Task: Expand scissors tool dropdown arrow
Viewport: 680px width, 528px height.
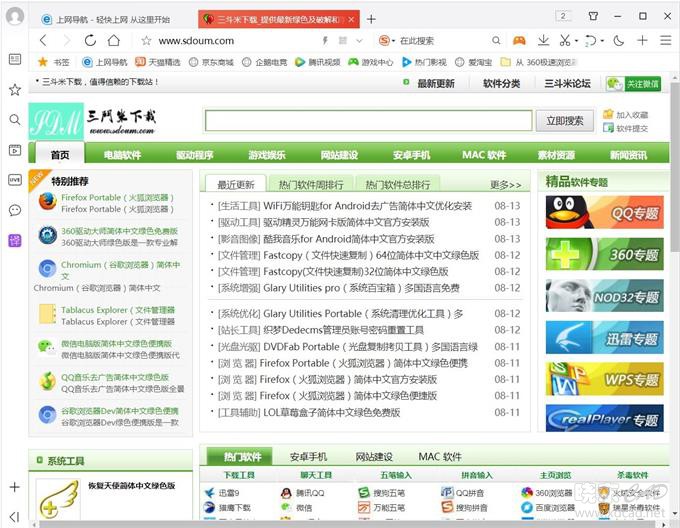Action: point(576,41)
